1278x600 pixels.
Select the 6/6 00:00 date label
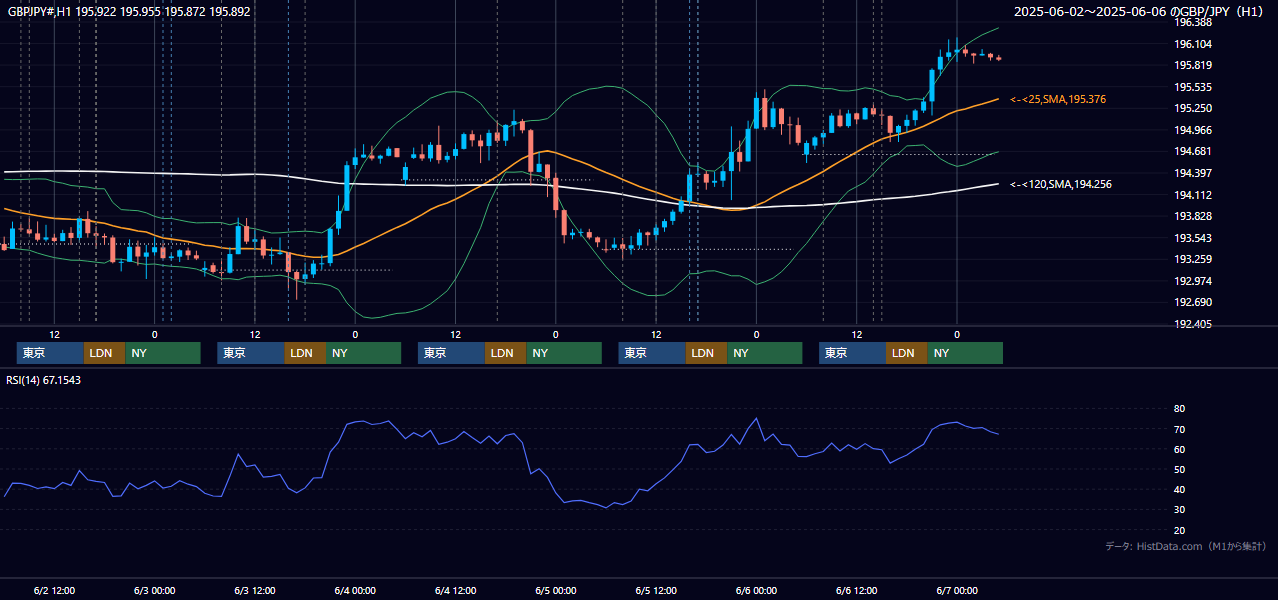pyautogui.click(x=756, y=591)
